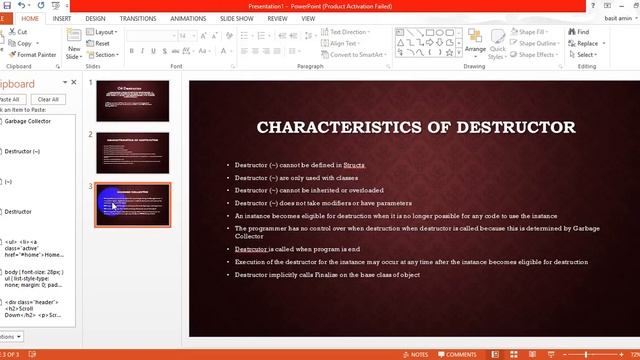The height and width of the screenshot is (360, 640).
Task: Open the Shape Effects dropdown
Action: [x=534, y=54]
